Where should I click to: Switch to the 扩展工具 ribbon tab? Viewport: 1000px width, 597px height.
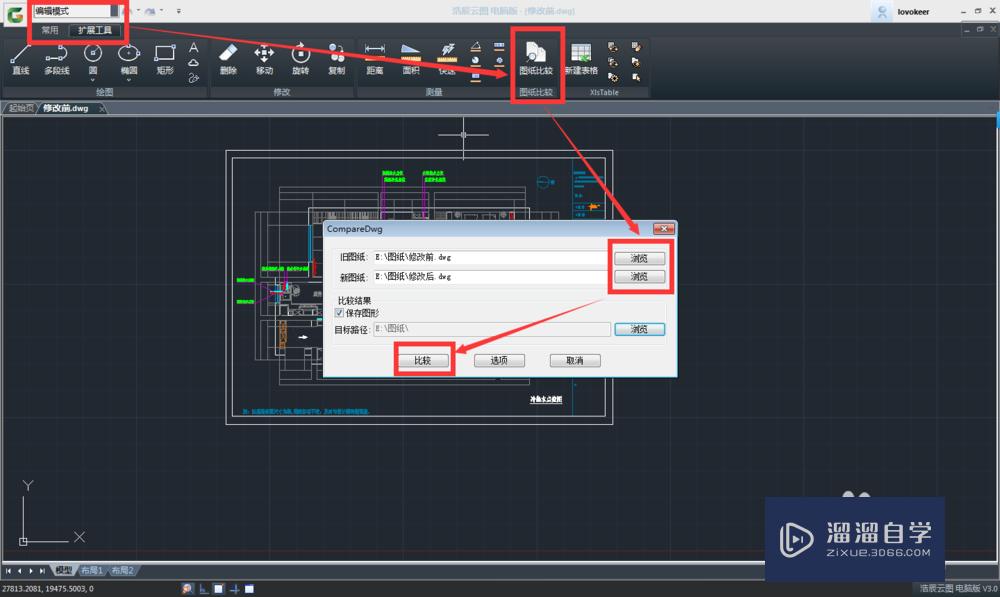pos(94,30)
